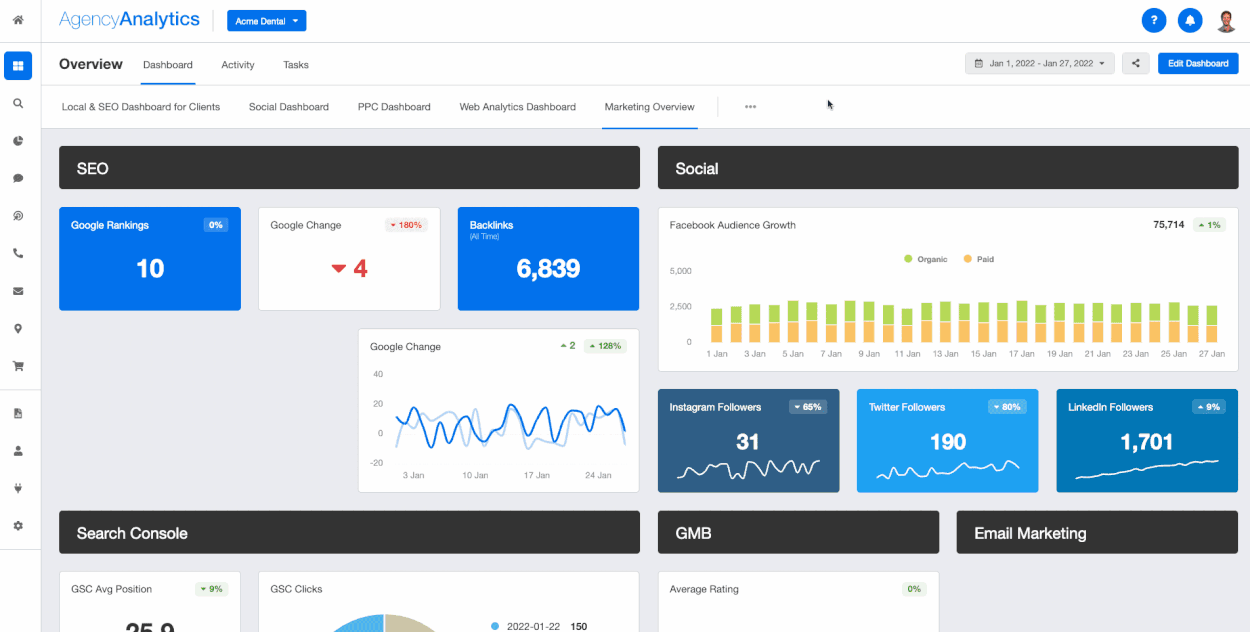Click the Home icon at sidebar top
1250x632 pixels.
(18, 19)
